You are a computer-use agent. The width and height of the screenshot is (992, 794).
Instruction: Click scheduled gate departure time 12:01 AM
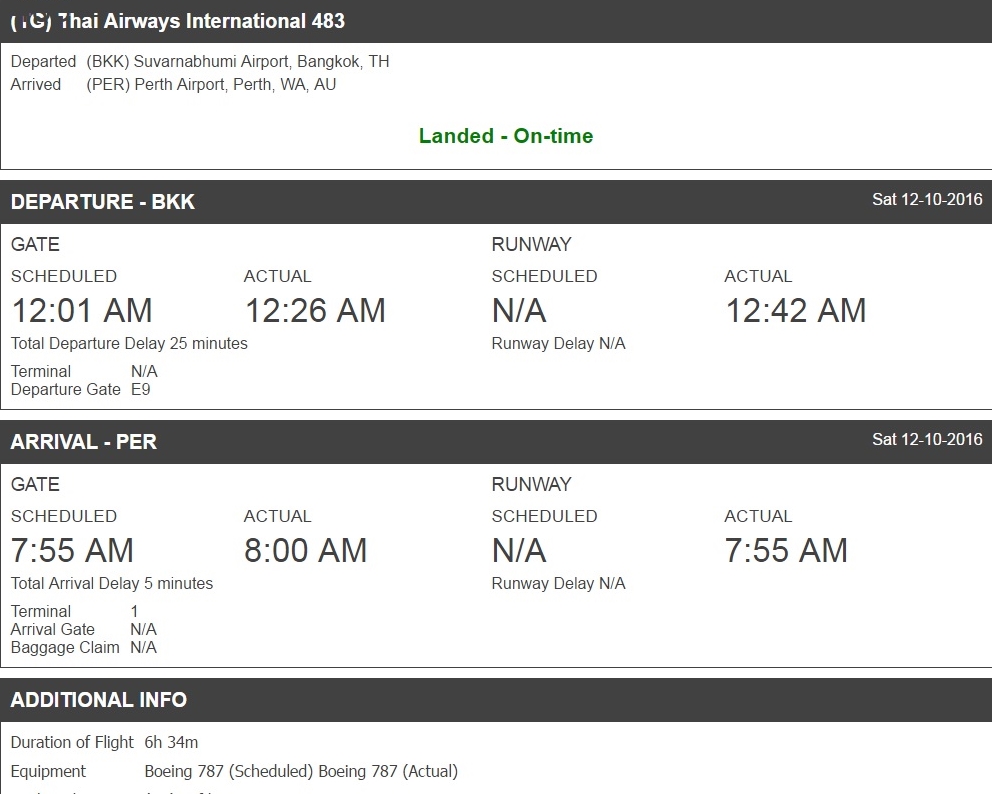pos(82,310)
